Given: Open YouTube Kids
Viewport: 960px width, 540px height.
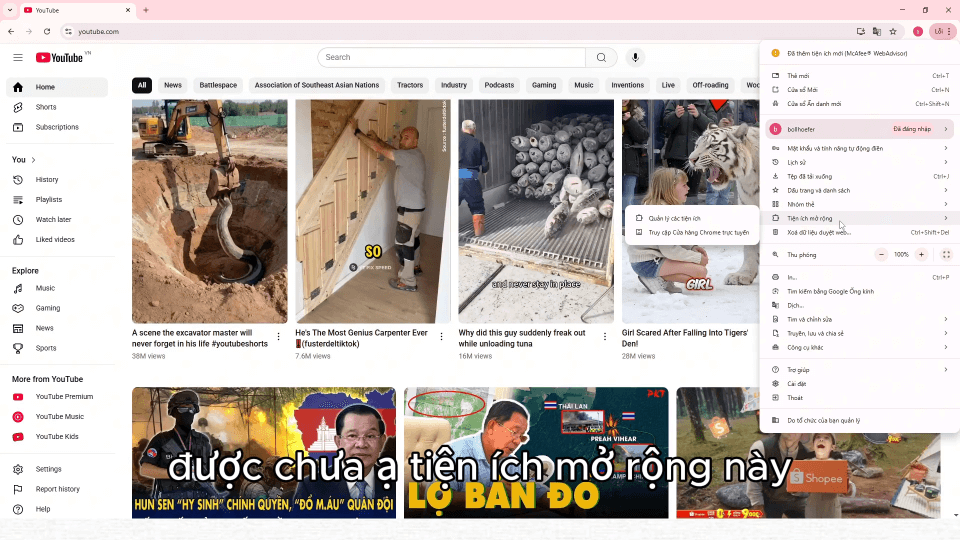Looking at the screenshot, I should click(57, 437).
